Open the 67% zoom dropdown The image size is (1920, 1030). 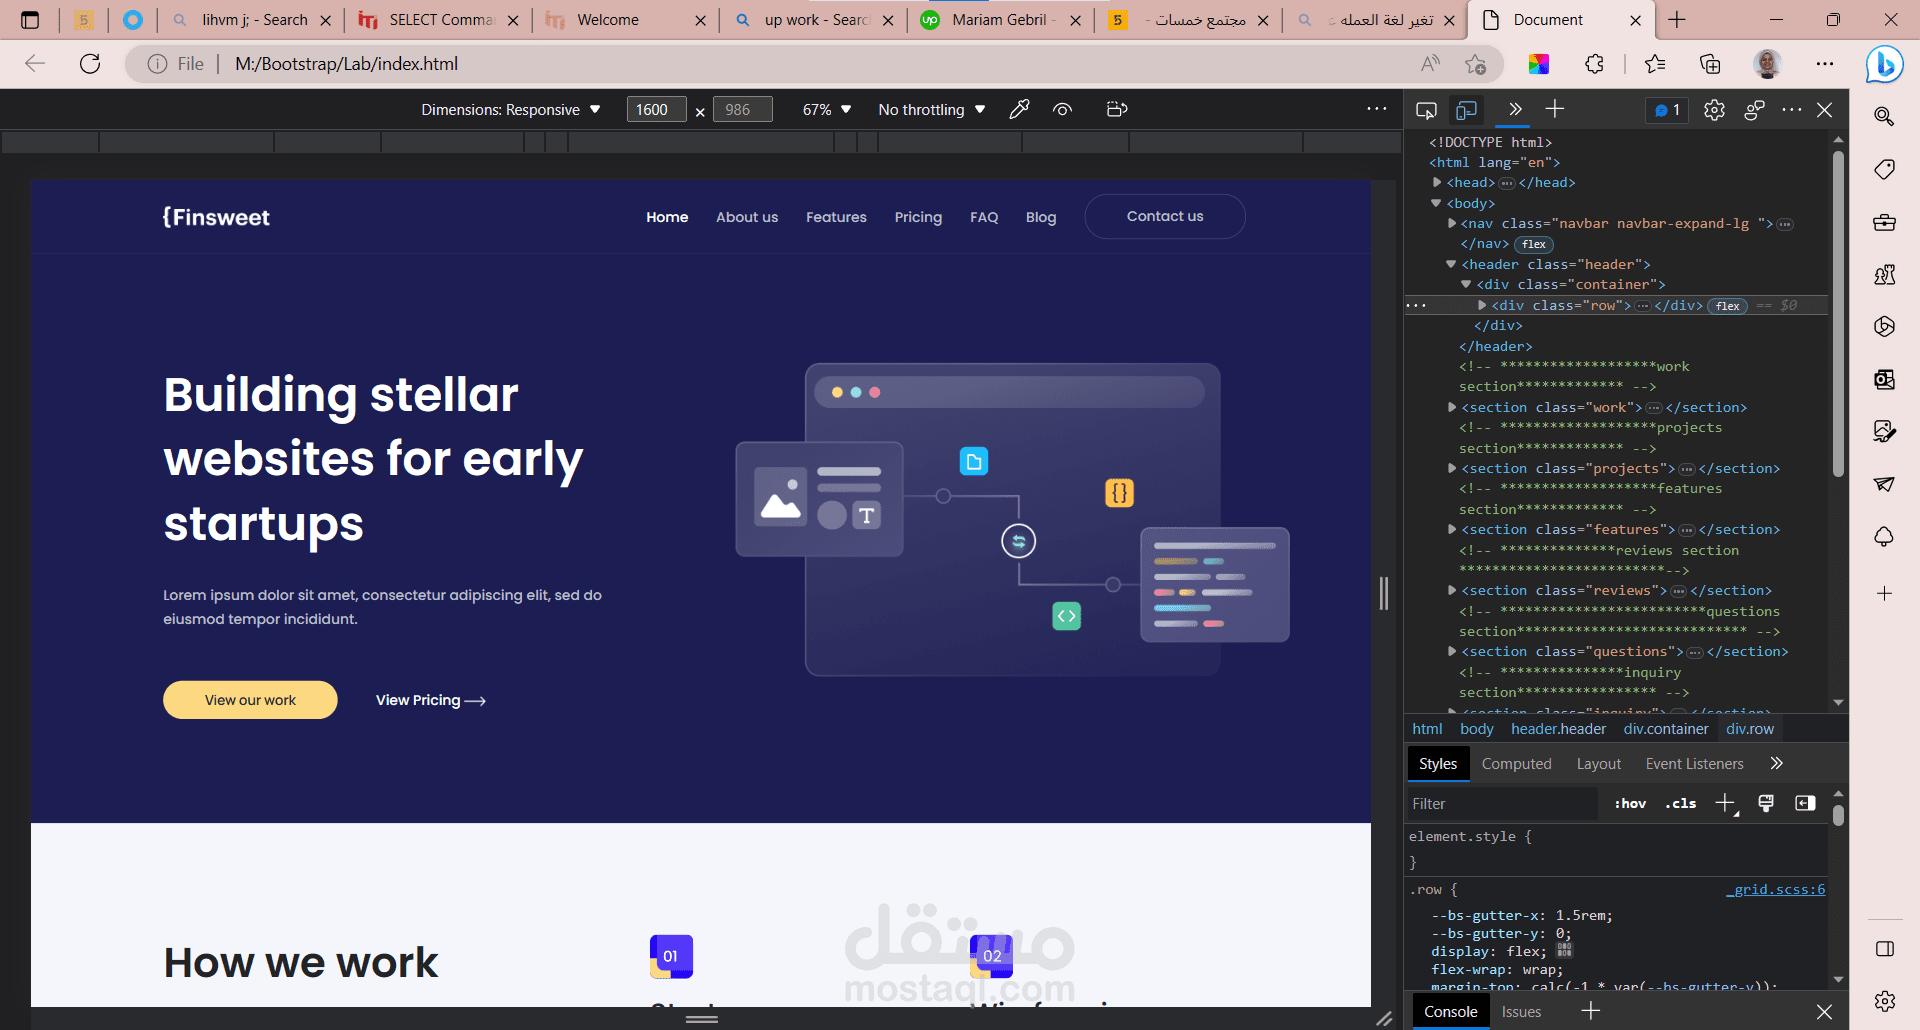coord(826,109)
